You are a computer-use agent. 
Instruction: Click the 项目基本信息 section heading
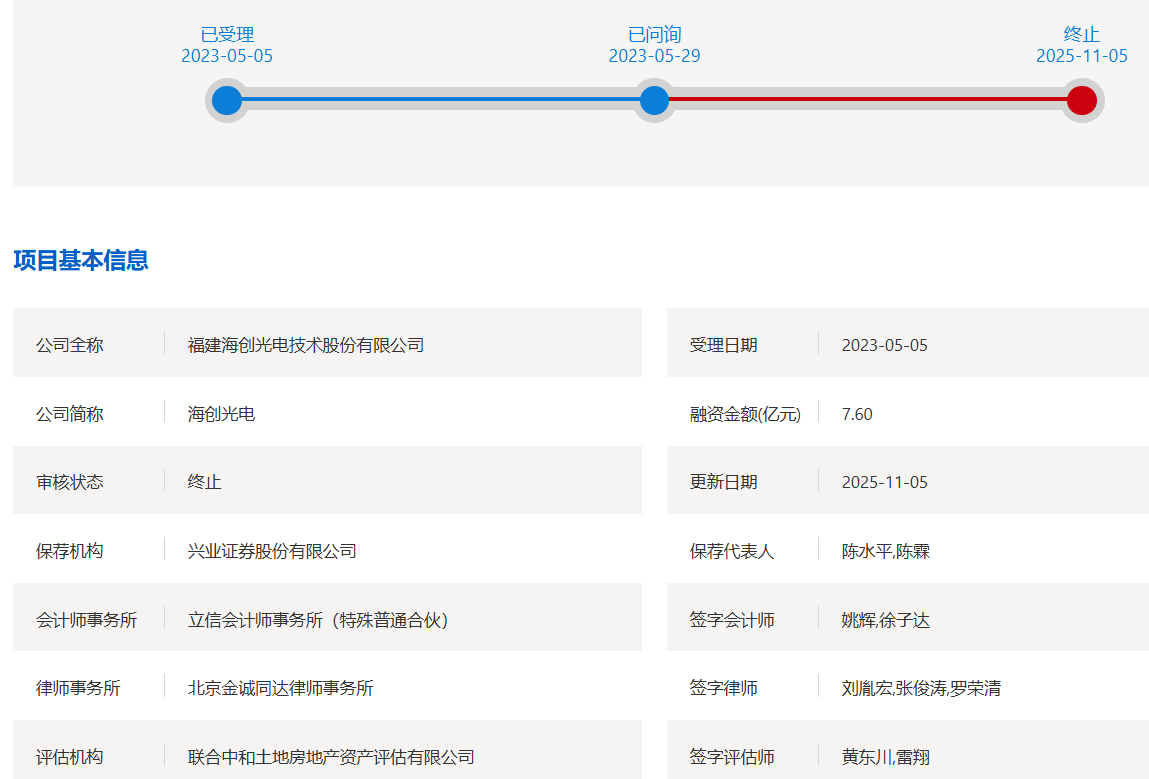pos(81,261)
